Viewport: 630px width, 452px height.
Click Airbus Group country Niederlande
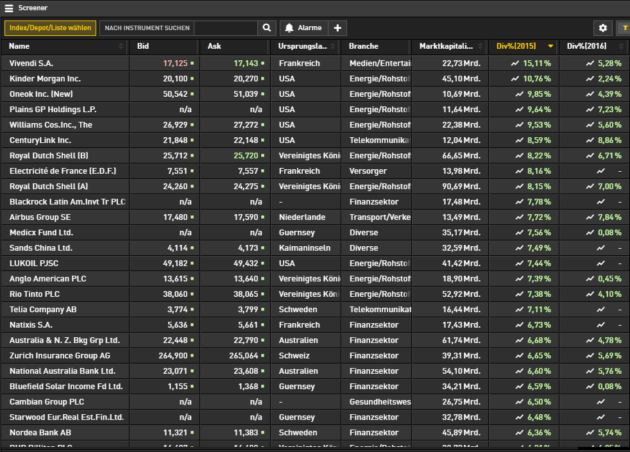click(x=302, y=217)
